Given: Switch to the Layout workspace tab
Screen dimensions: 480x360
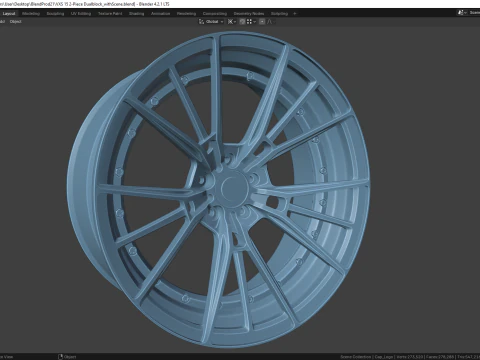Looking at the screenshot, I should pos(9,14).
